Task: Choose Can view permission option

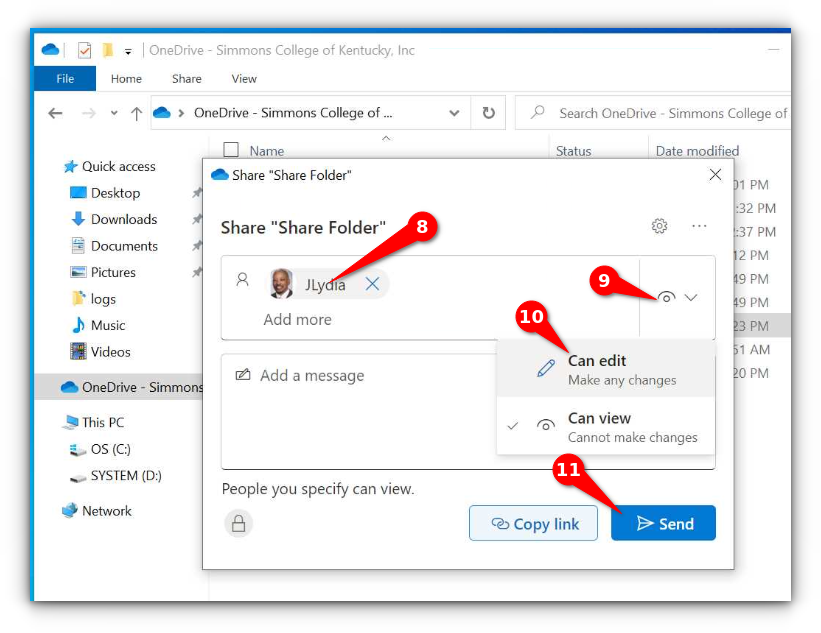Action: pos(606,427)
